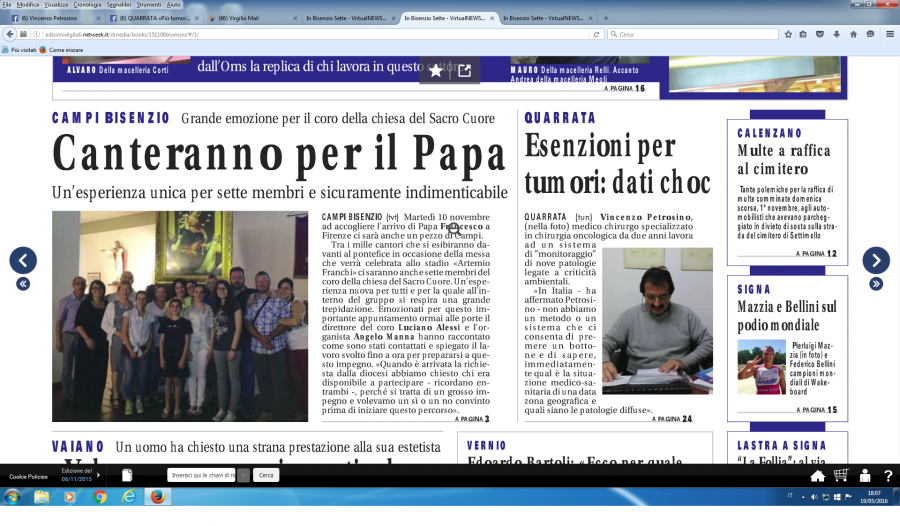This screenshot has width=900, height=526.
Task: Go to next newspaper page arrow
Action: tap(876, 261)
